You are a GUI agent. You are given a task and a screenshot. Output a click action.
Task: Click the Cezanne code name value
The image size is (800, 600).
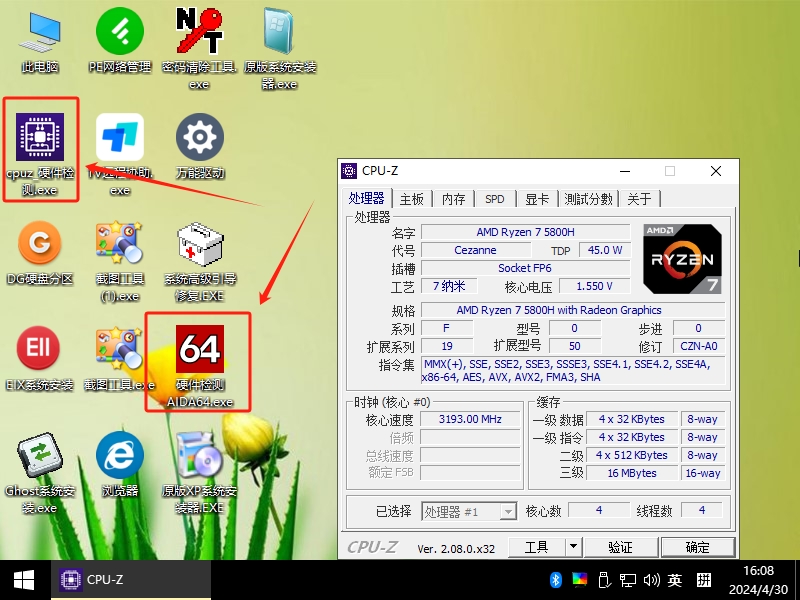[x=476, y=251]
